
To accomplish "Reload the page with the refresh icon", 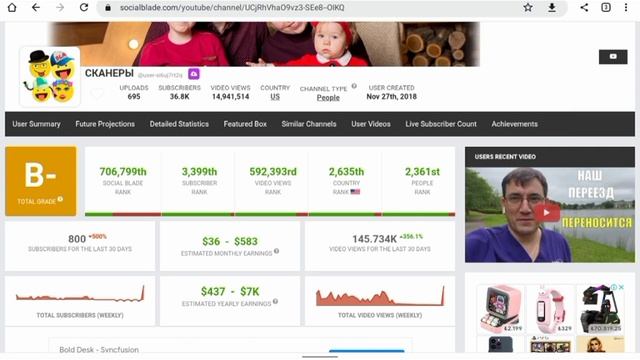I will [84, 7].
